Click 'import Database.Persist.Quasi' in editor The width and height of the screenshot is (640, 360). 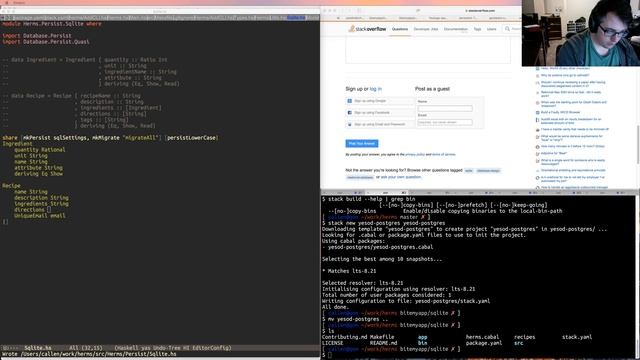pos(46,42)
